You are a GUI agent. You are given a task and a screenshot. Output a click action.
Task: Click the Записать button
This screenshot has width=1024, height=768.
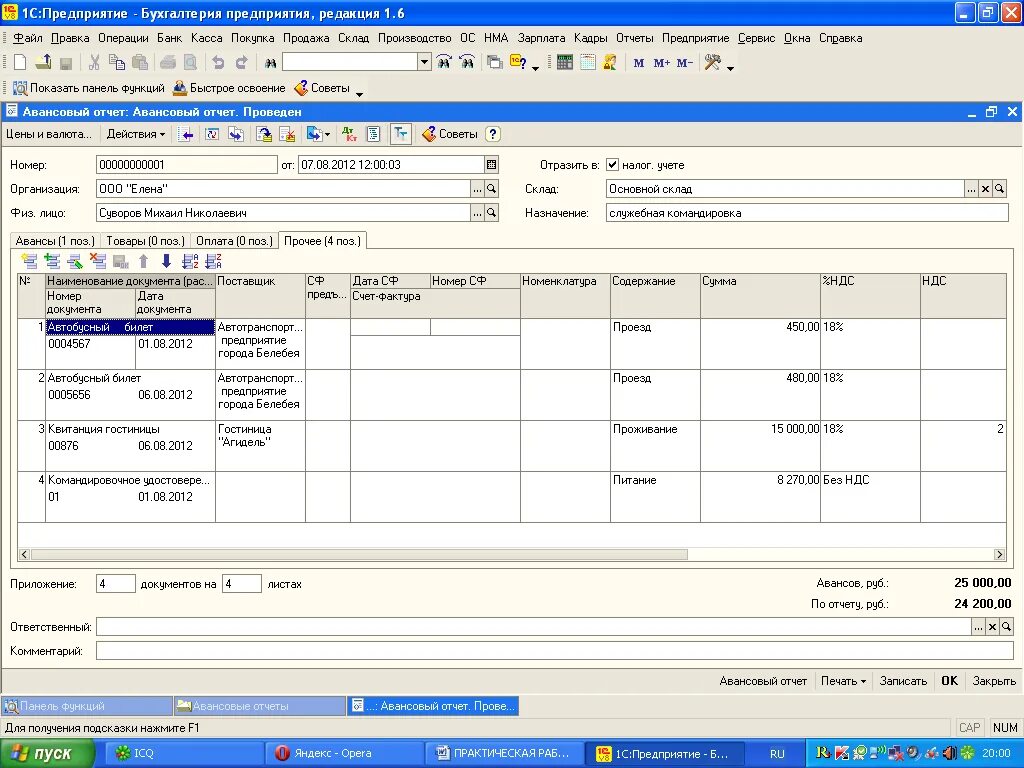903,680
